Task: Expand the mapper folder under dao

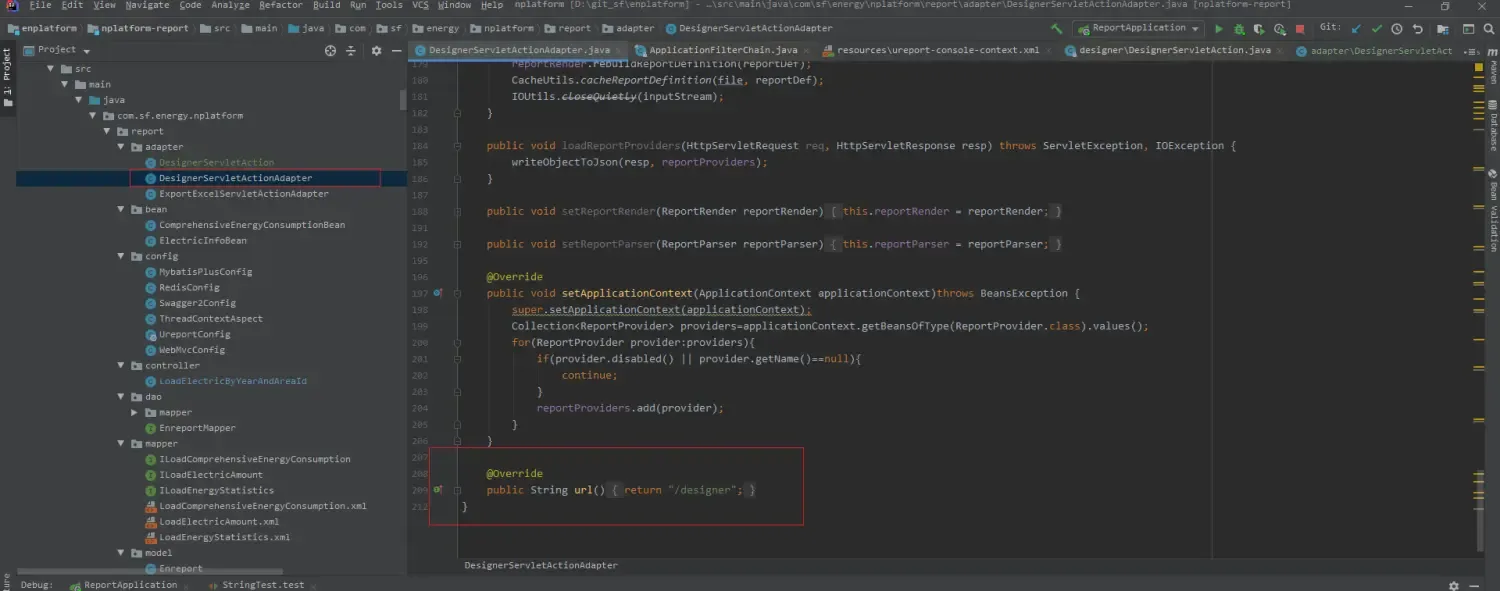Action: 136,412
